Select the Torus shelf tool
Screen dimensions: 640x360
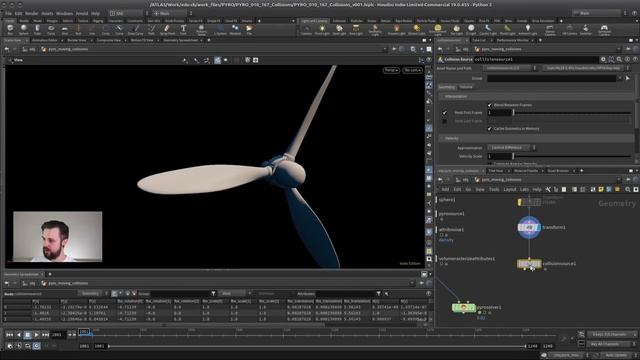pyautogui.click(x=51, y=29)
